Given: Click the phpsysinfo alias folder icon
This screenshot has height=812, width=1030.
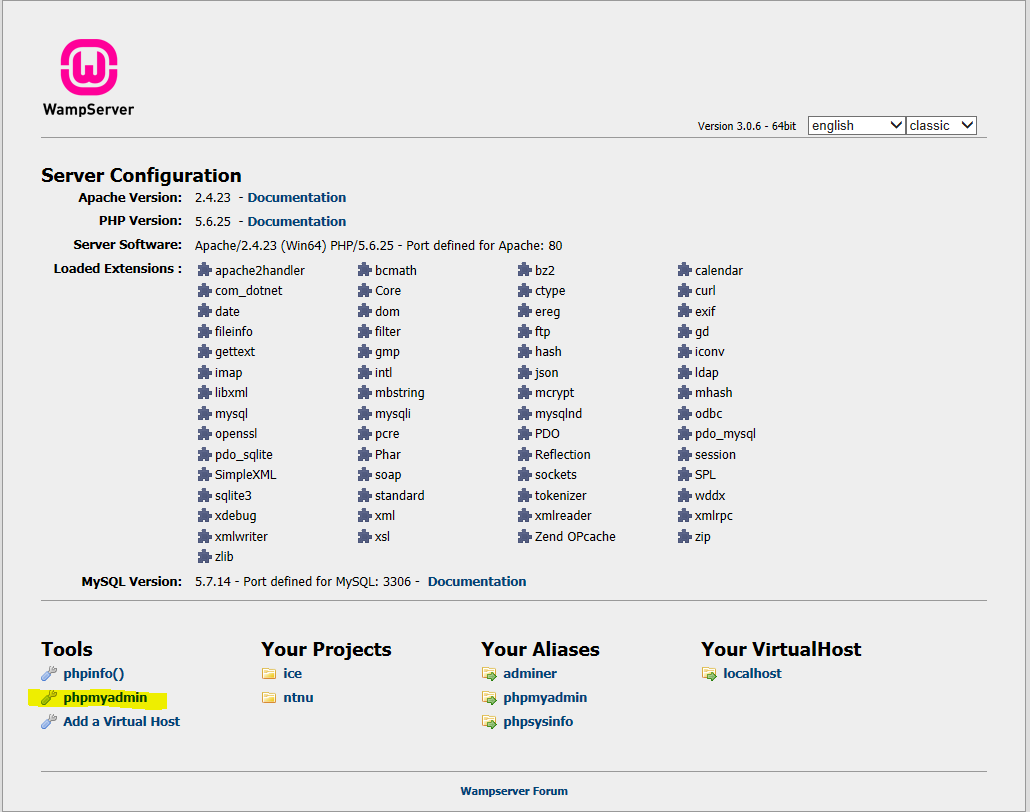Looking at the screenshot, I should pyautogui.click(x=489, y=722).
